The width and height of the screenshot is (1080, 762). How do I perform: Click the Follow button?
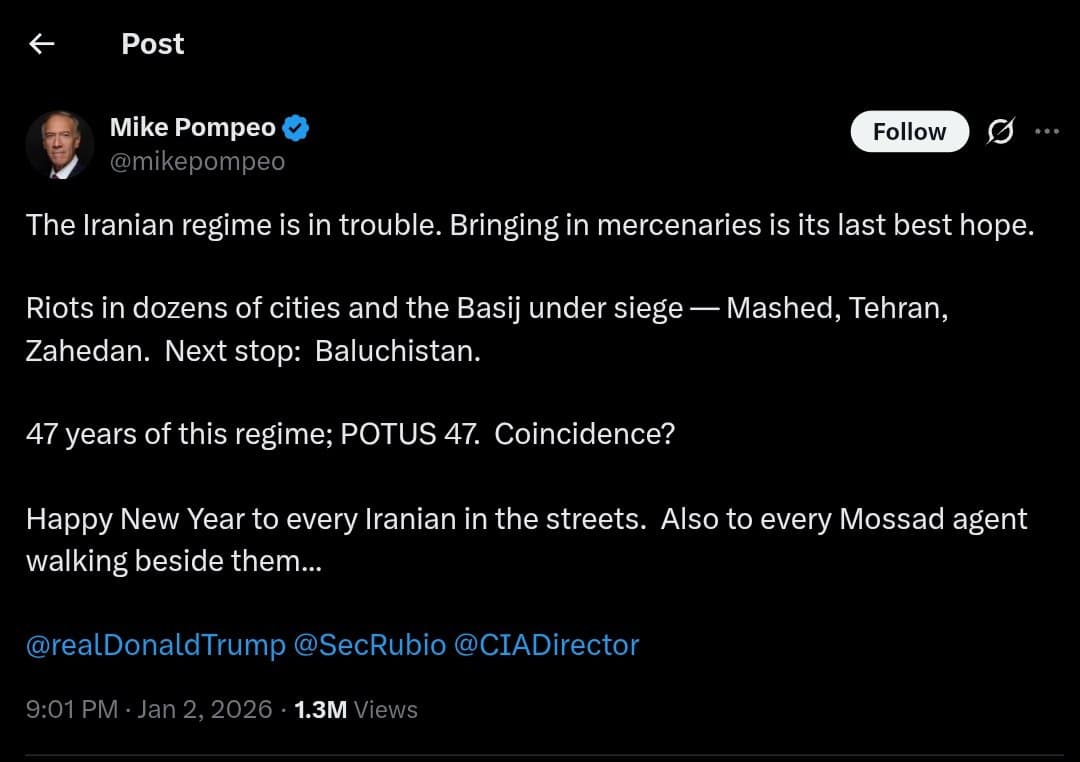point(909,131)
